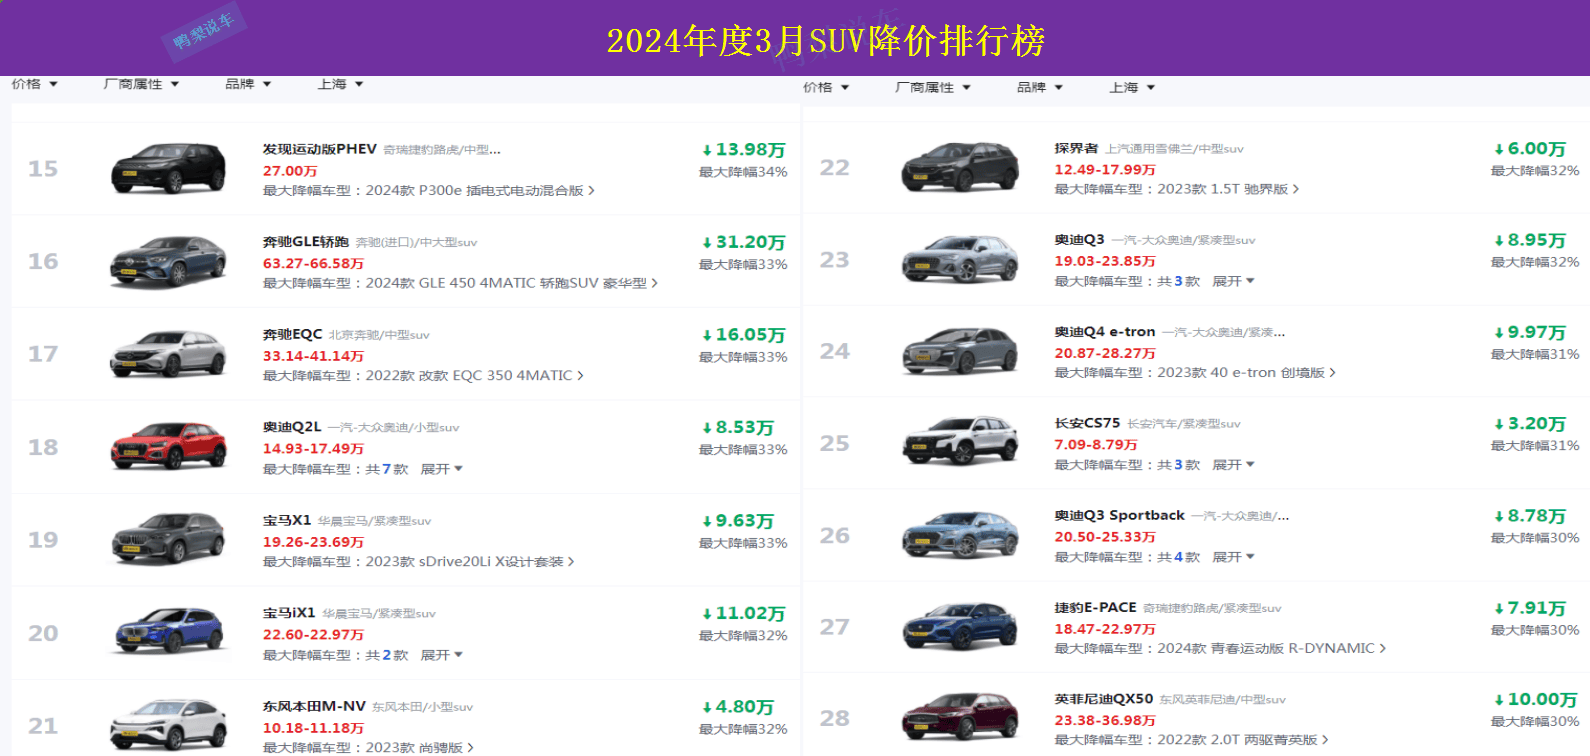Screen dimensions: 1590x756
Task: Open 2024款 青春运动版 R-DYNAMIC trim link
Action: [x=1272, y=649]
